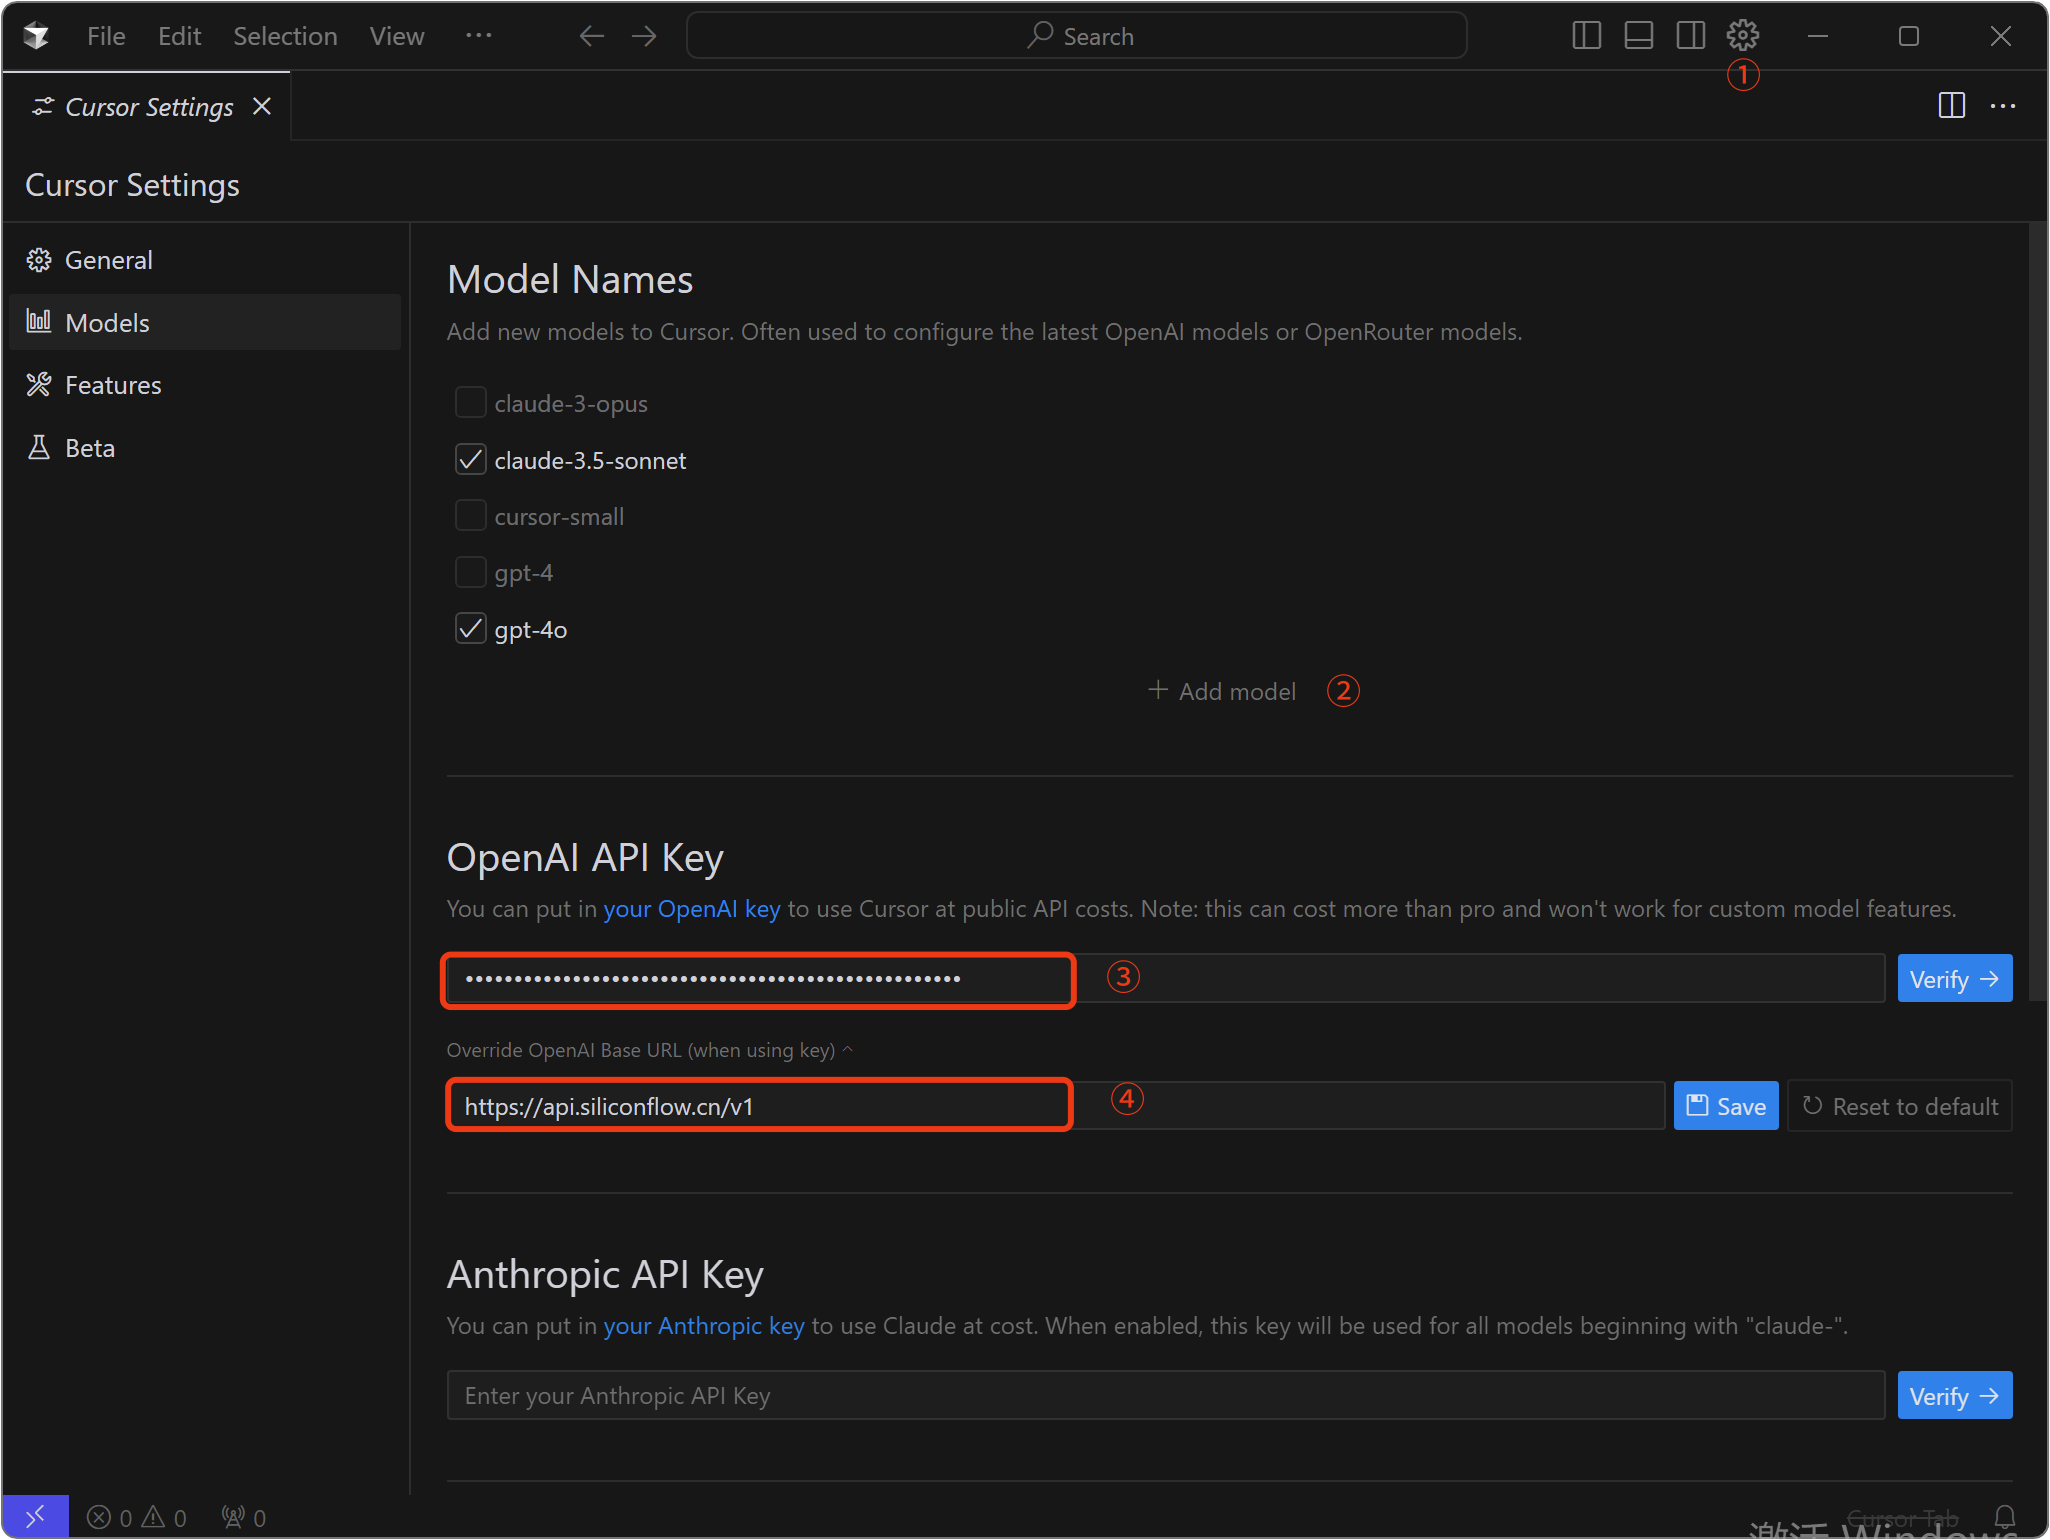Open the settings gear icon in title bar
Screen dimensions: 2050x1540
pyautogui.click(x=1742, y=36)
